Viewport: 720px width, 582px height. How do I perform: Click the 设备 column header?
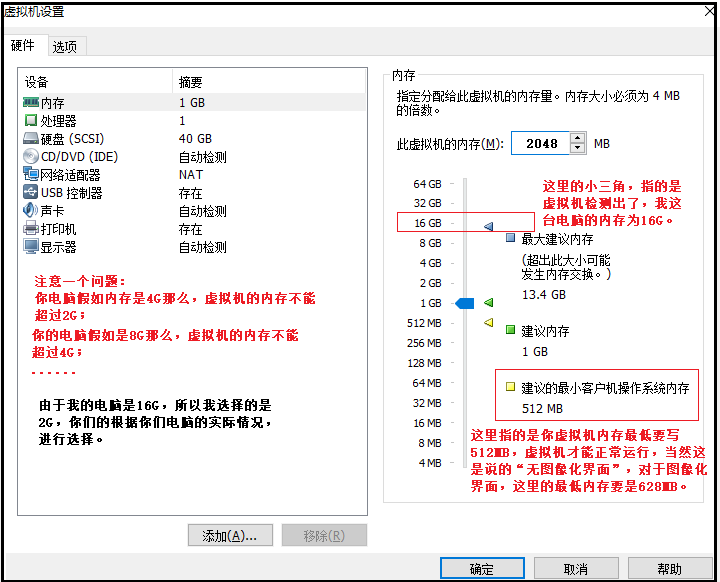[x=36, y=82]
